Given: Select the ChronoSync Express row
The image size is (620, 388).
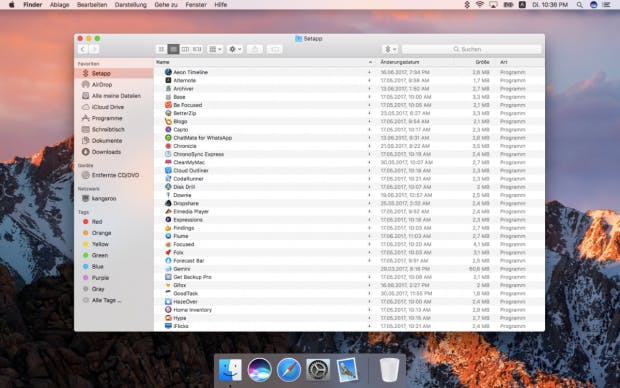Looking at the screenshot, I should [x=349, y=154].
